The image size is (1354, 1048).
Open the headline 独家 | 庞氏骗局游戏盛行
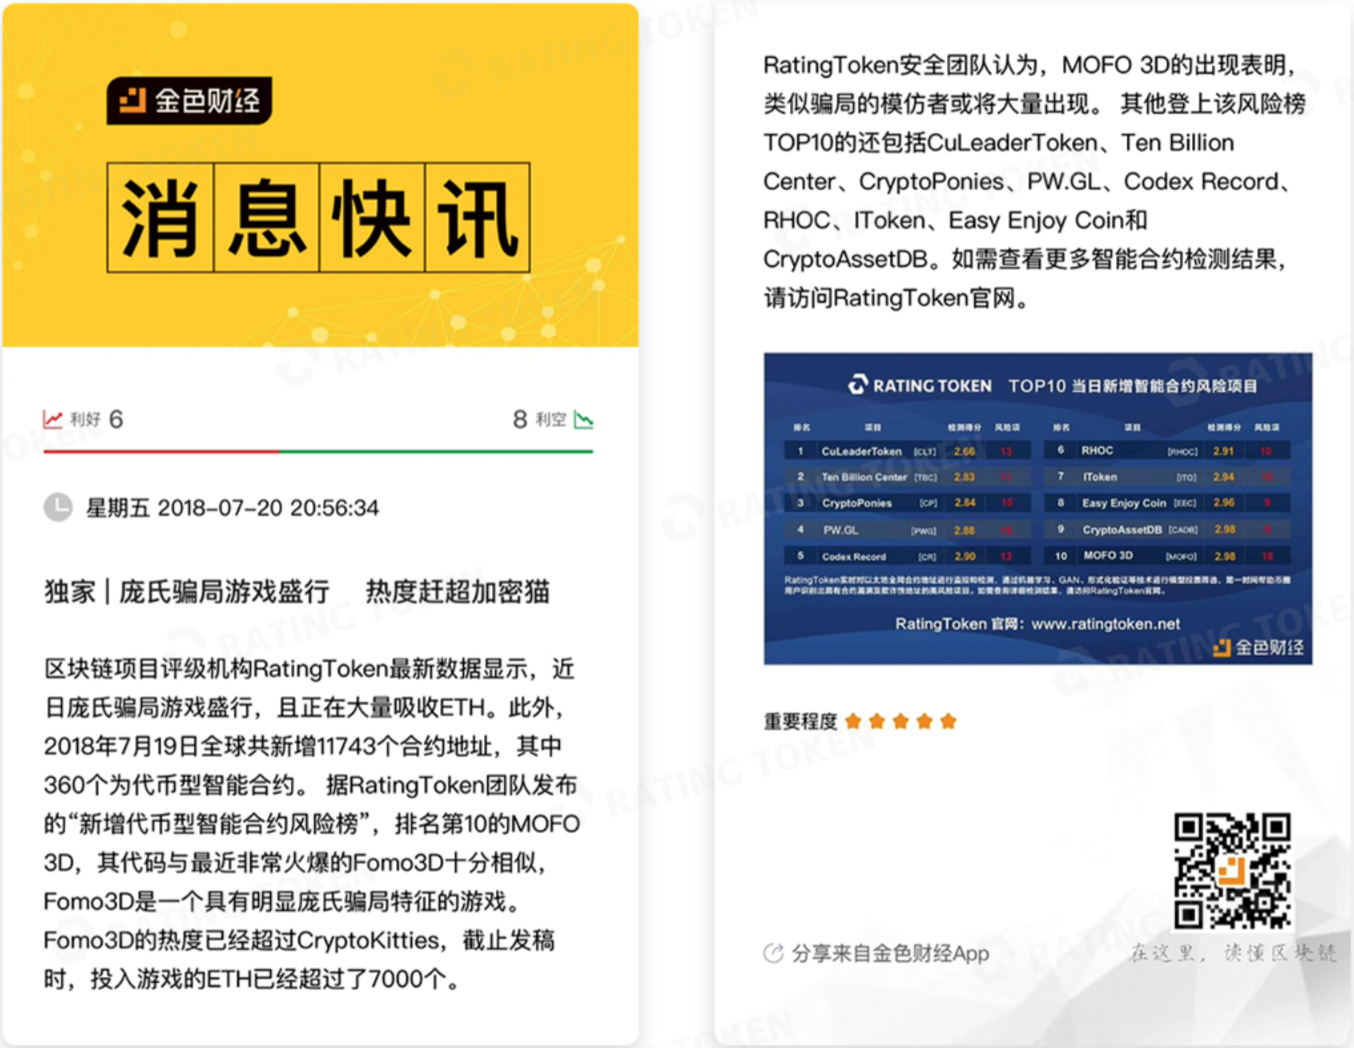[187, 592]
